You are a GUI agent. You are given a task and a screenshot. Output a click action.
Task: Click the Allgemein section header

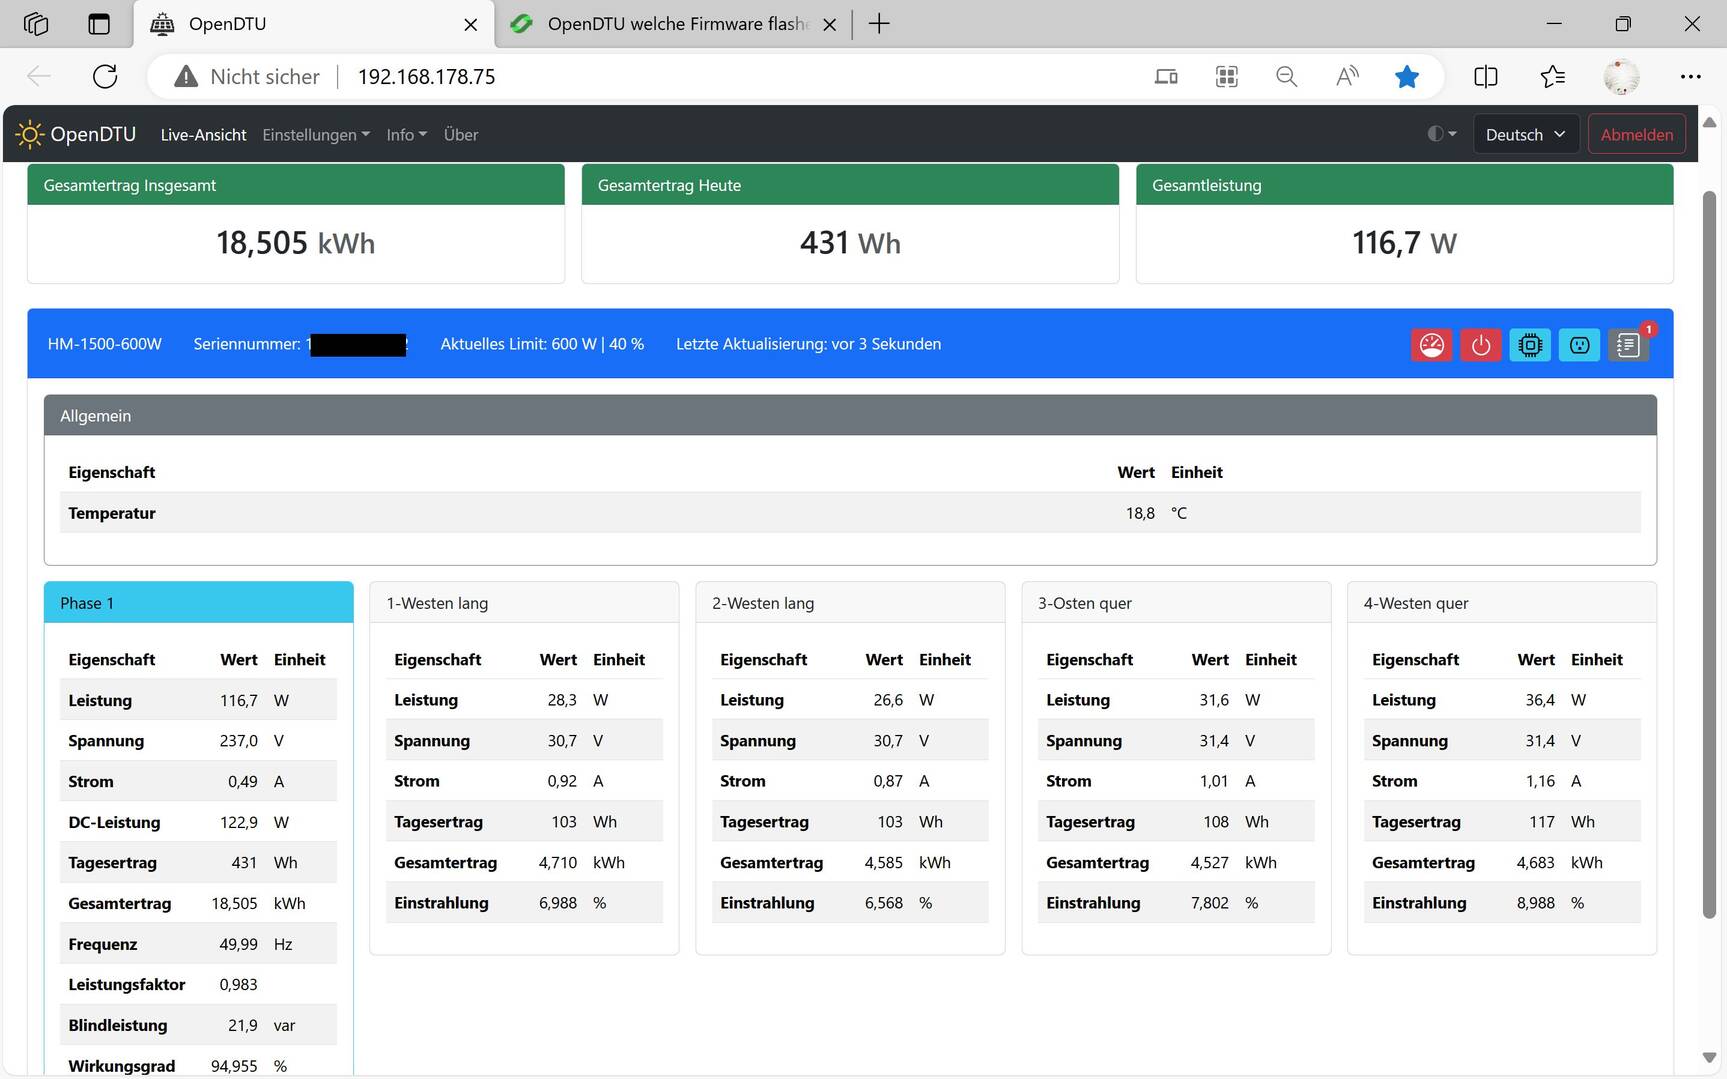click(x=850, y=415)
